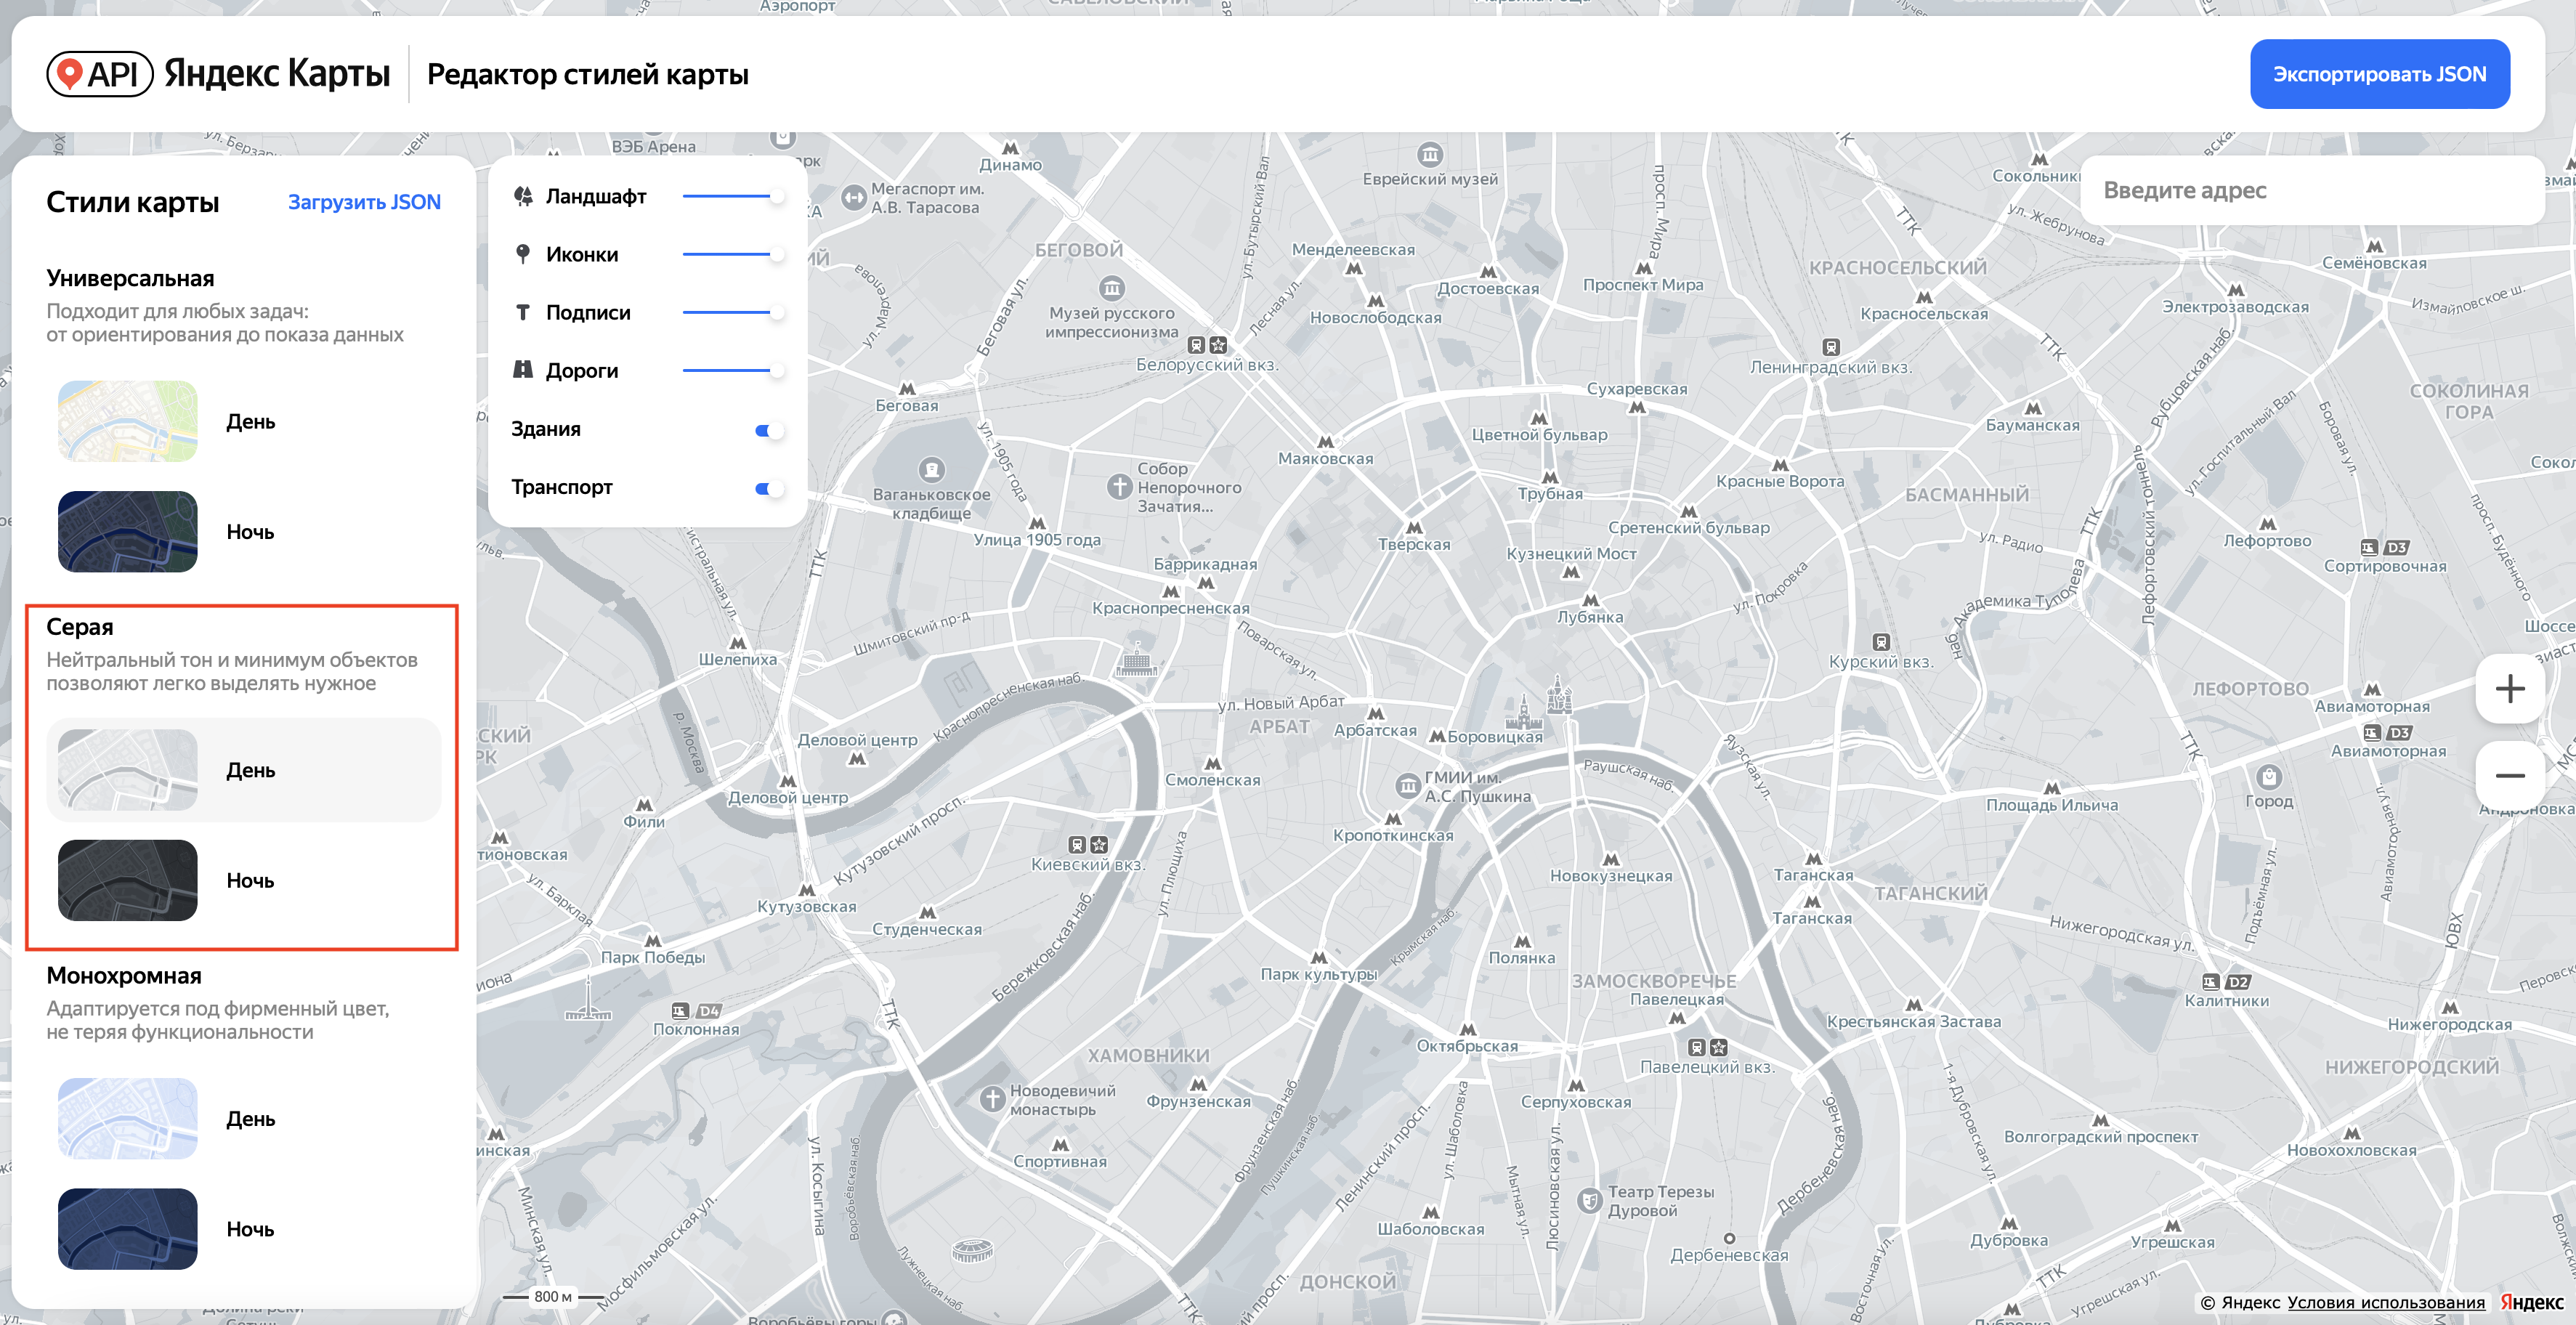
Task: Click the ХАМОВНИКИ district label
Action: [x=1148, y=1056]
